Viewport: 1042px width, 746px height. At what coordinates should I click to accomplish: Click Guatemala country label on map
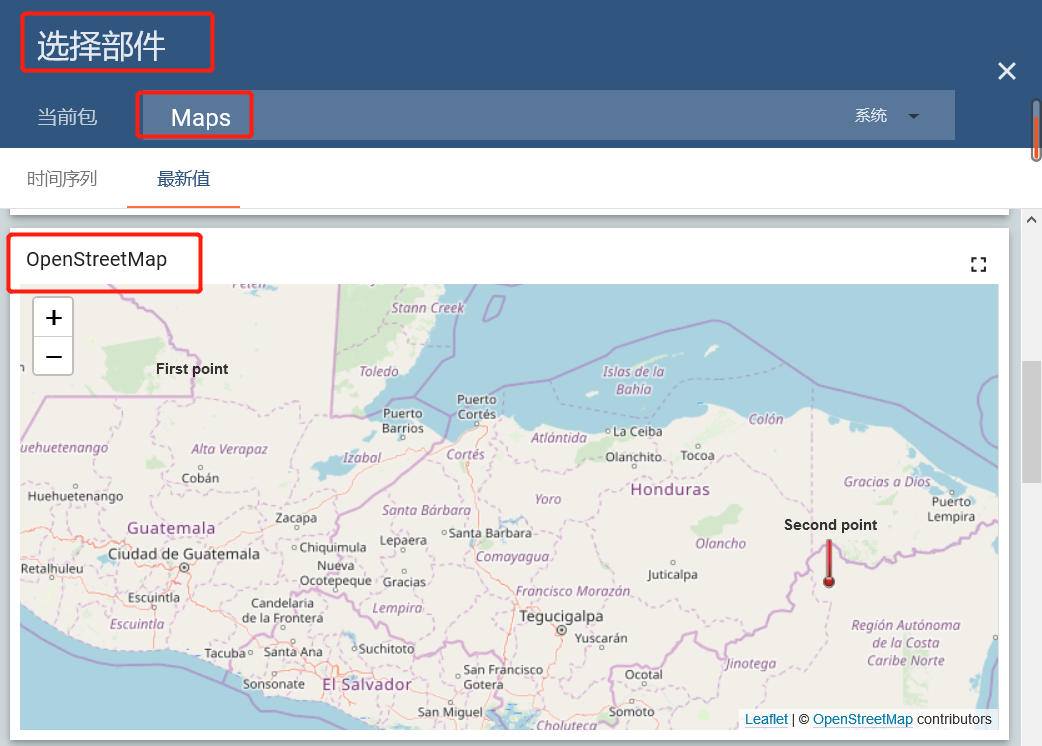[171, 528]
